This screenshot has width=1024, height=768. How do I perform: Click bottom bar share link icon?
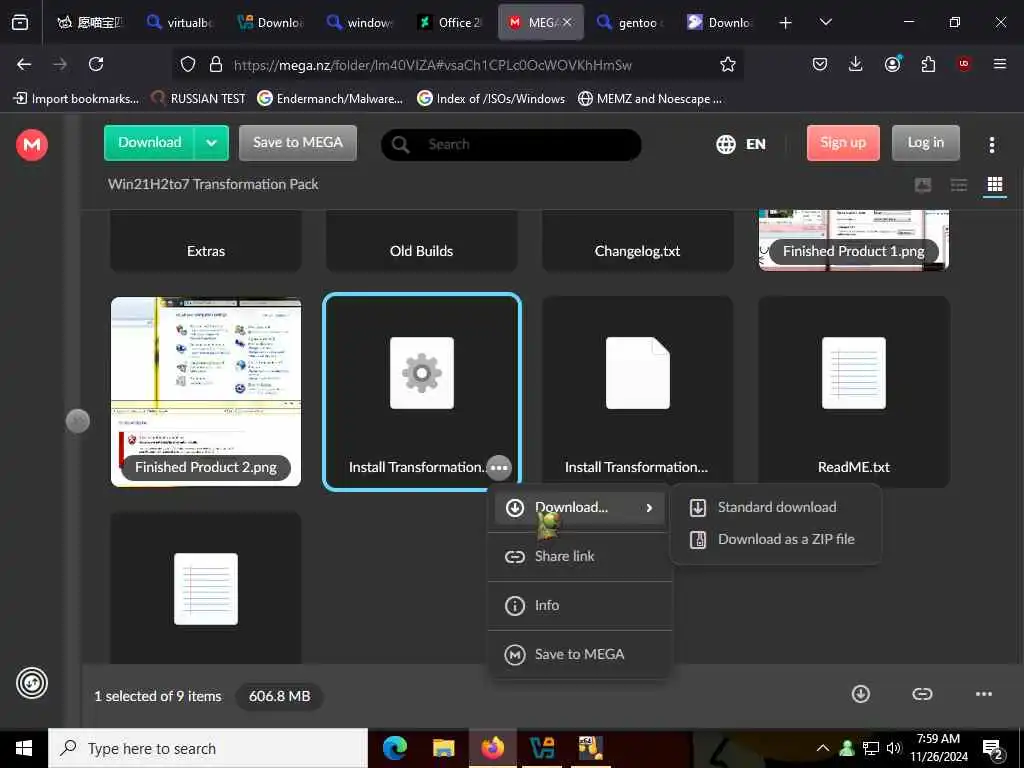tap(922, 694)
